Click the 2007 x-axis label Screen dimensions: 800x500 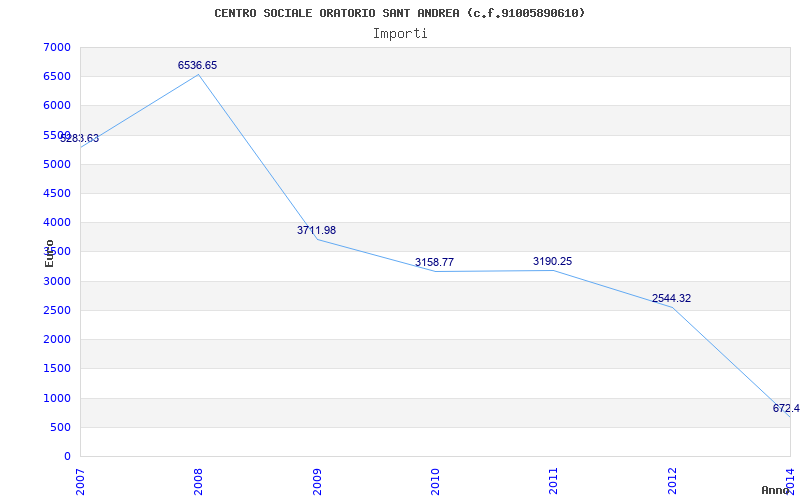pos(80,481)
